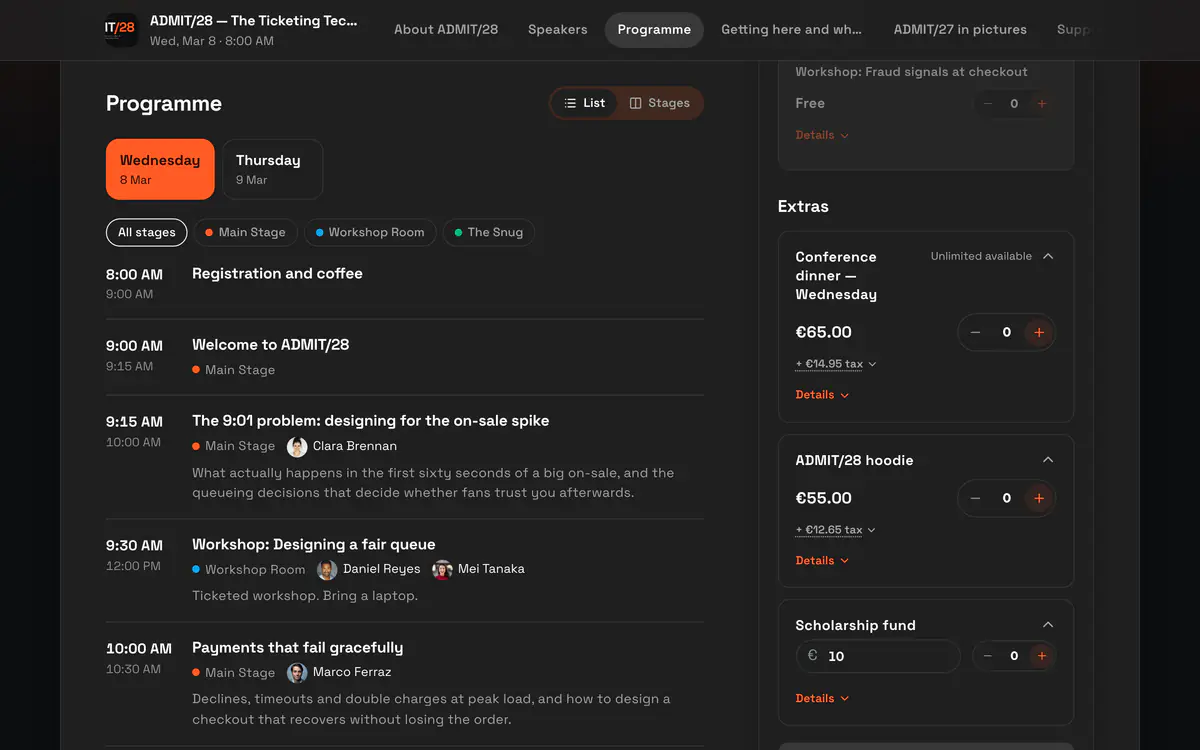Decrease Scholarship fund quantity

click(x=988, y=656)
